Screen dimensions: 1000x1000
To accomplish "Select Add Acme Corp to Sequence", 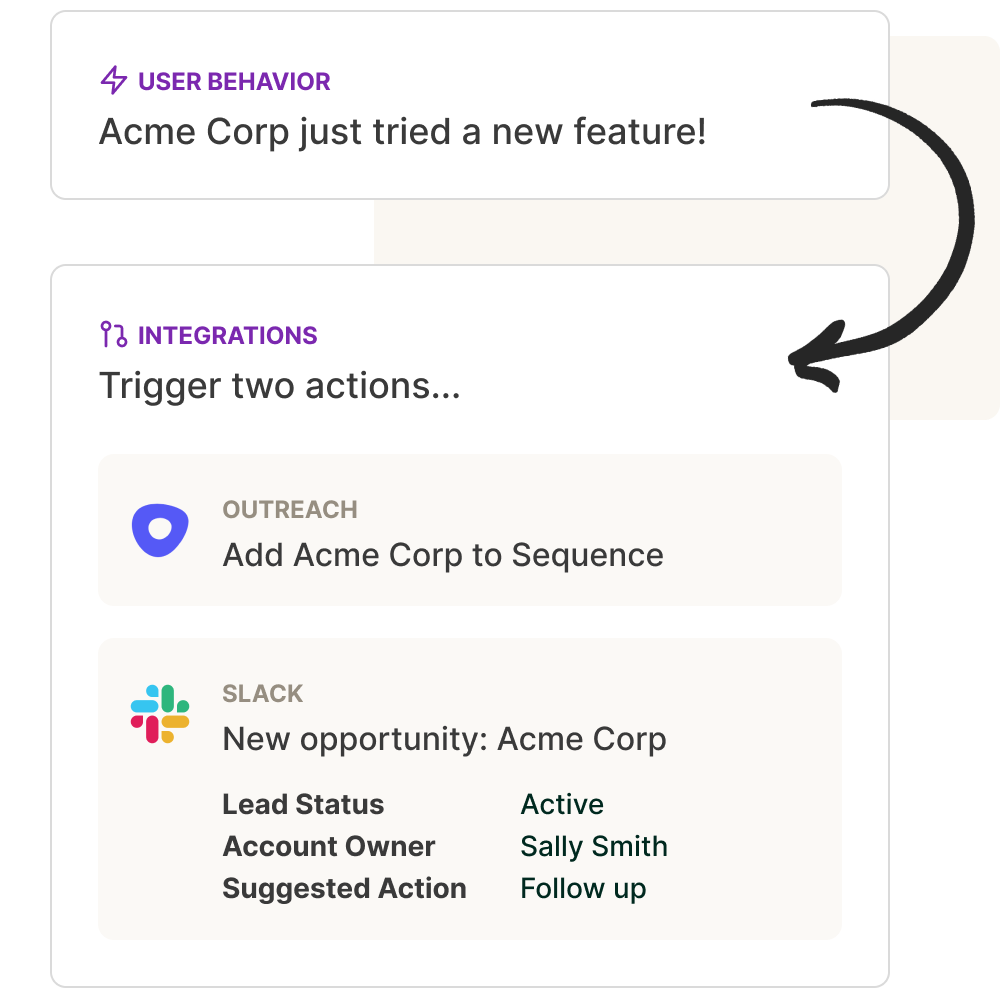I will [443, 555].
